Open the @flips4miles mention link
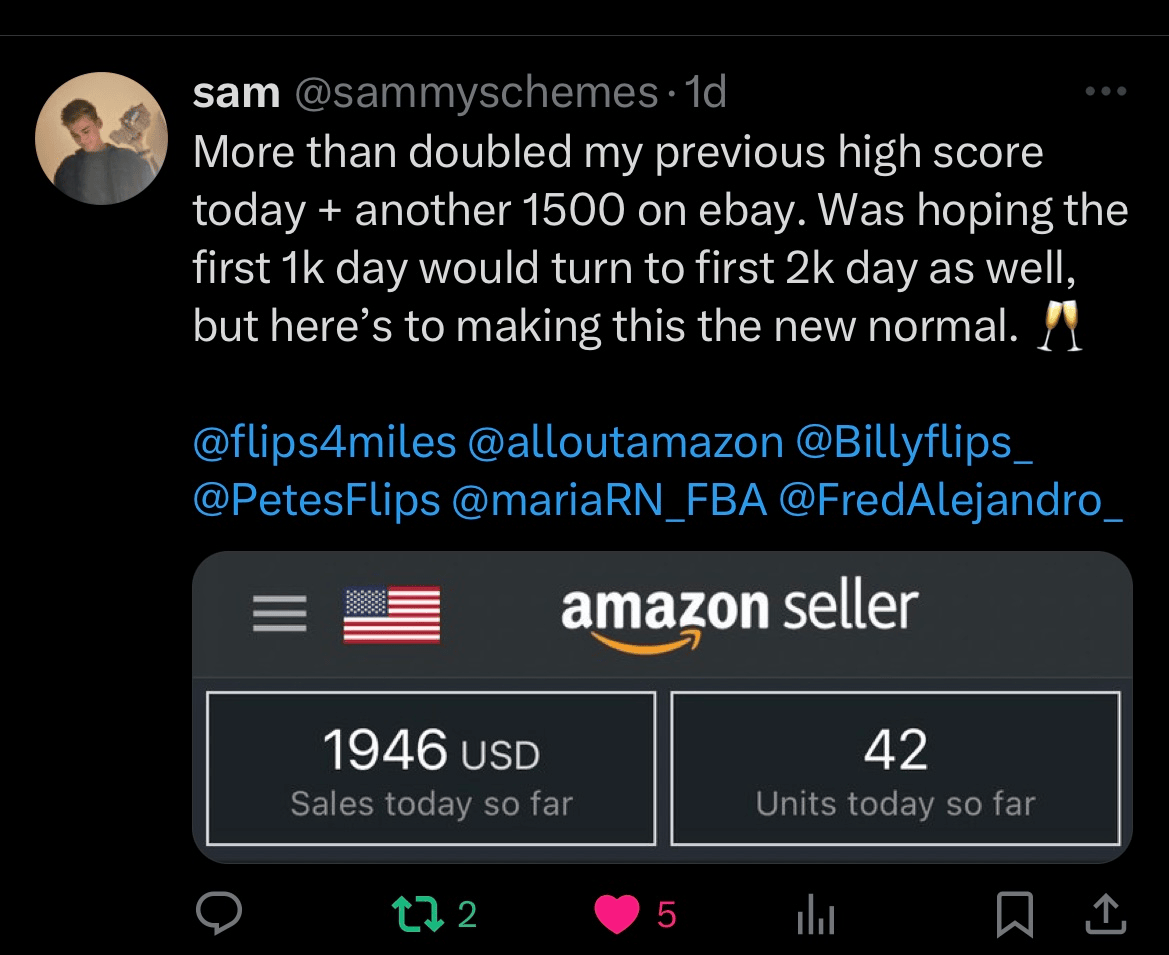This screenshot has width=1169, height=955. [323, 443]
